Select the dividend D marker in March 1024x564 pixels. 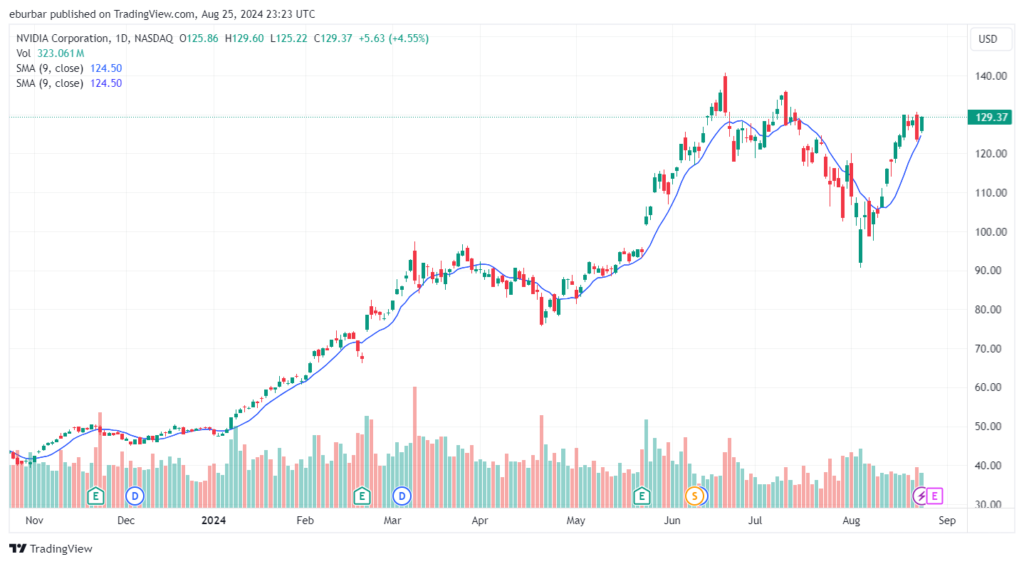click(x=402, y=495)
